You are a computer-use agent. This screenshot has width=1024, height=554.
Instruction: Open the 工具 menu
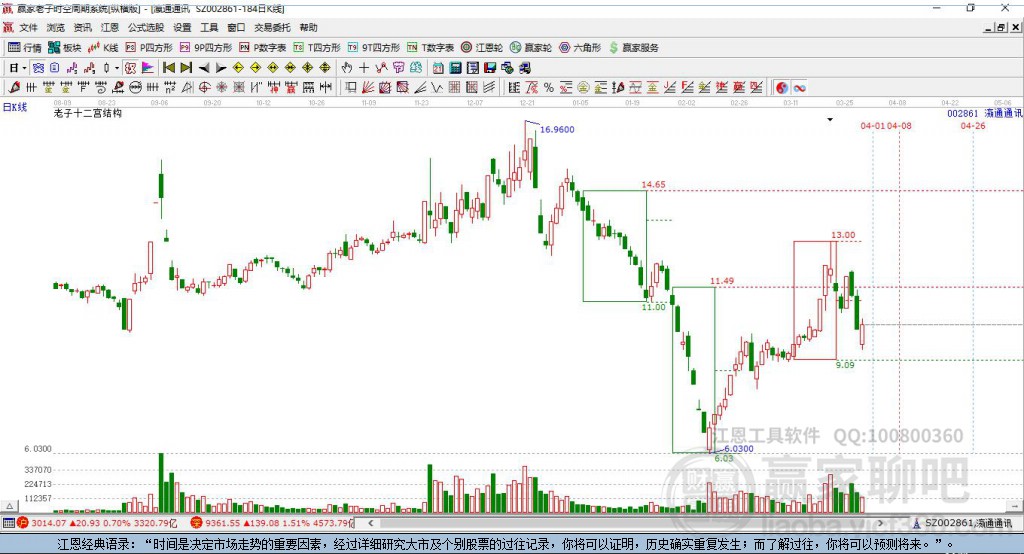tap(209, 27)
